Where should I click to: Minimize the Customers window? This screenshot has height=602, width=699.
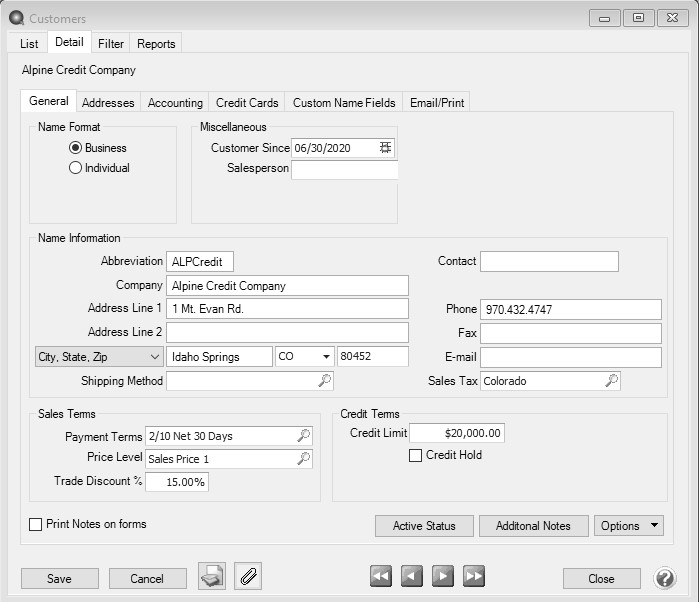(604, 18)
